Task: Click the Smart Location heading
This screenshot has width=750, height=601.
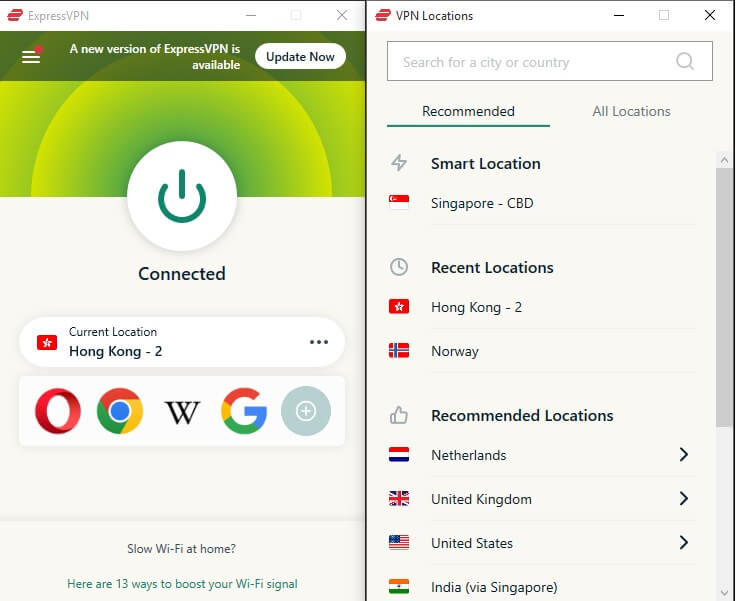Action: (485, 164)
